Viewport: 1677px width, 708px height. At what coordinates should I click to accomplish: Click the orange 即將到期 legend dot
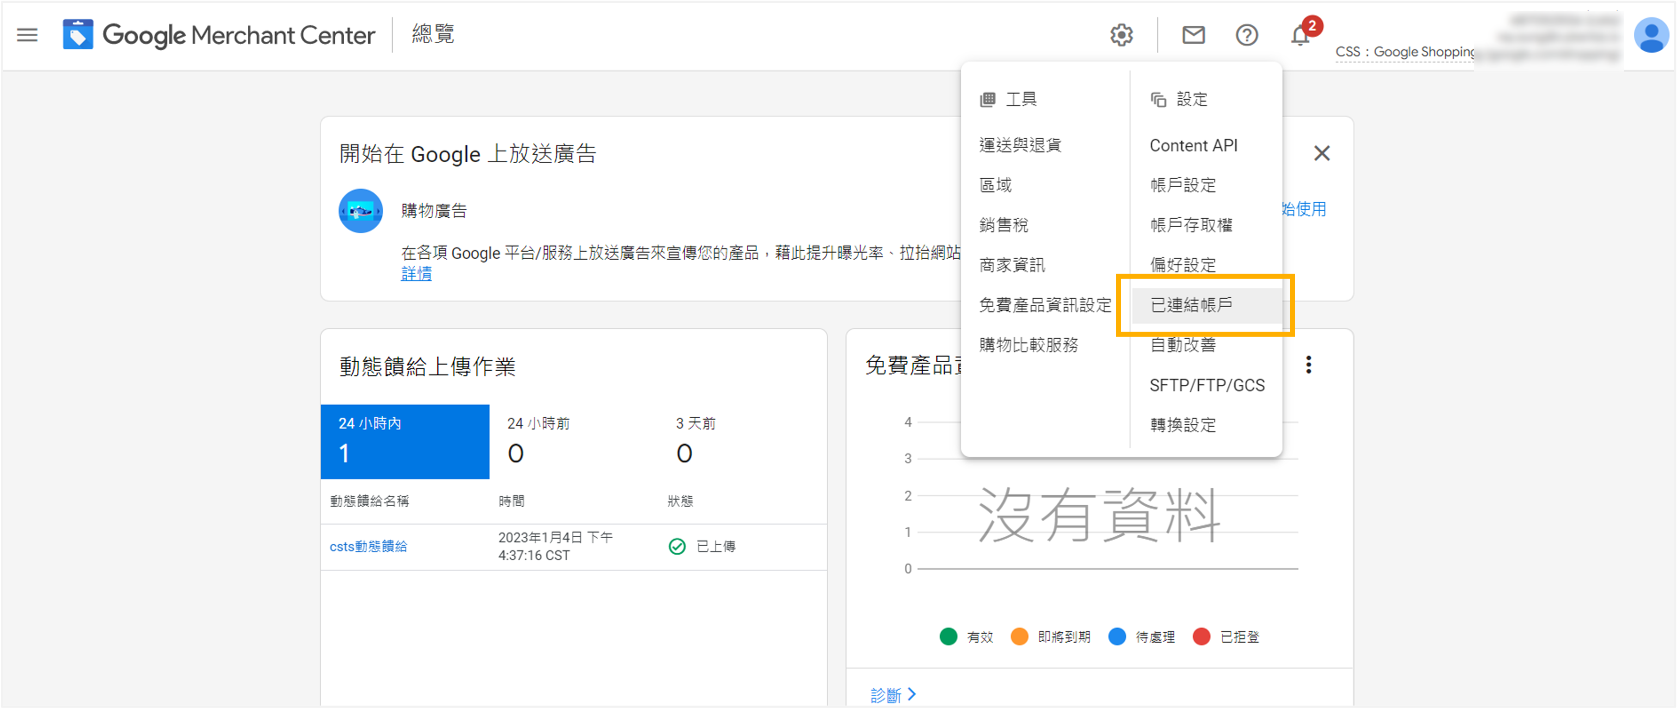coord(1019,637)
